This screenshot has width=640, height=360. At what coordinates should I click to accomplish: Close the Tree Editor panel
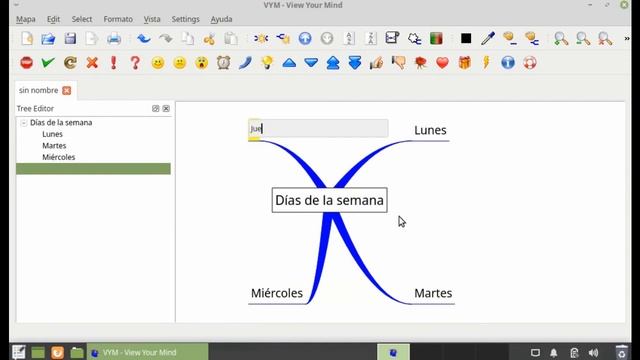point(166,109)
